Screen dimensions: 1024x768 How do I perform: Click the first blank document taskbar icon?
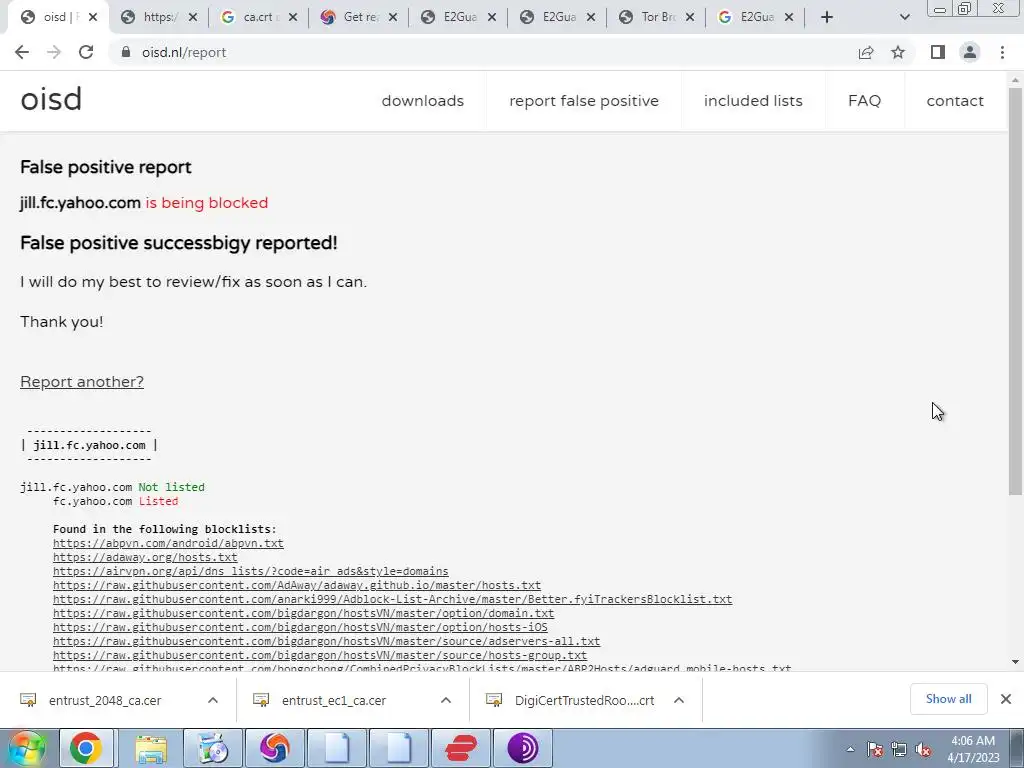338,748
